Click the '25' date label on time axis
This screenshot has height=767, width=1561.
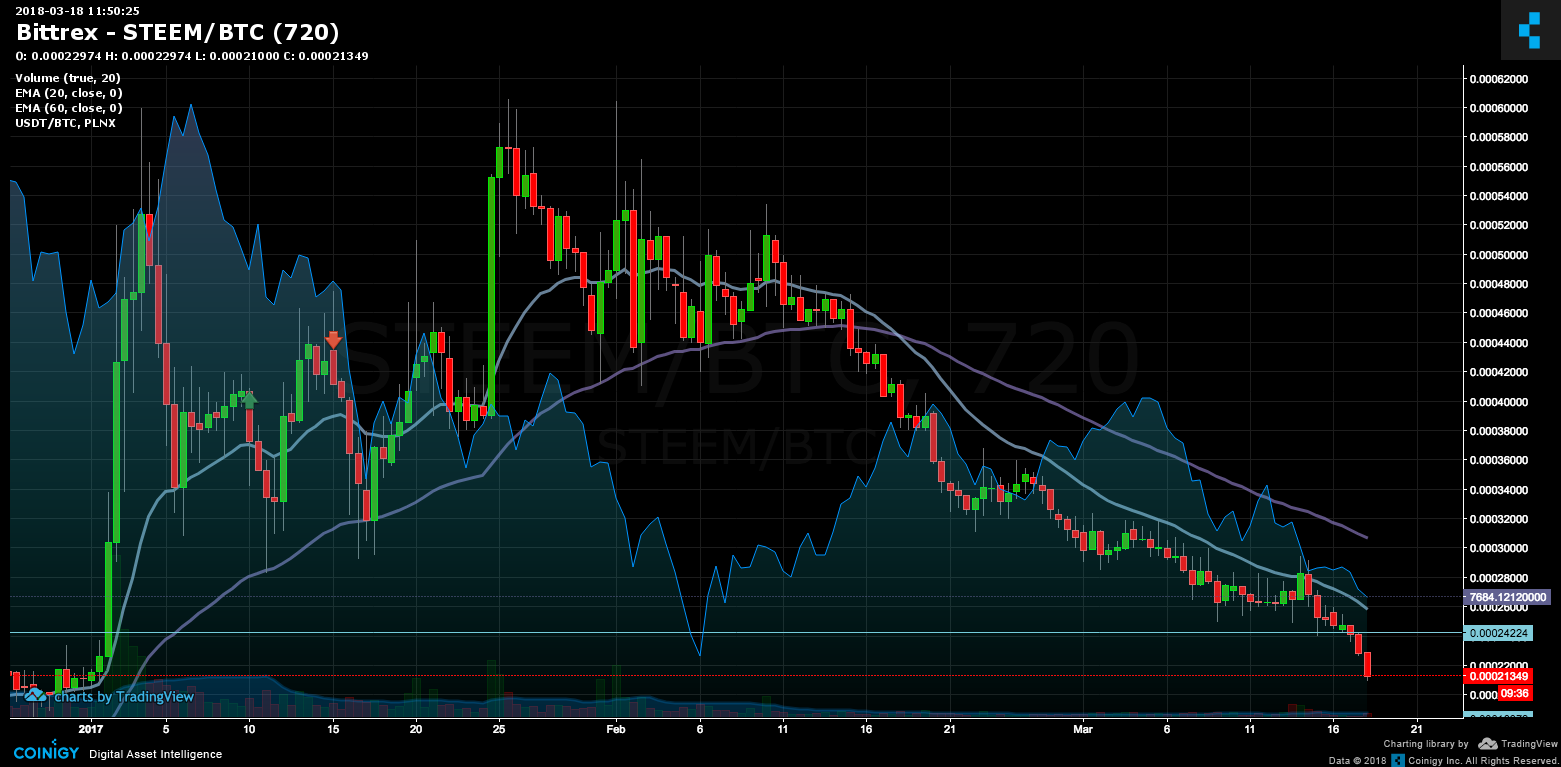[x=498, y=729]
